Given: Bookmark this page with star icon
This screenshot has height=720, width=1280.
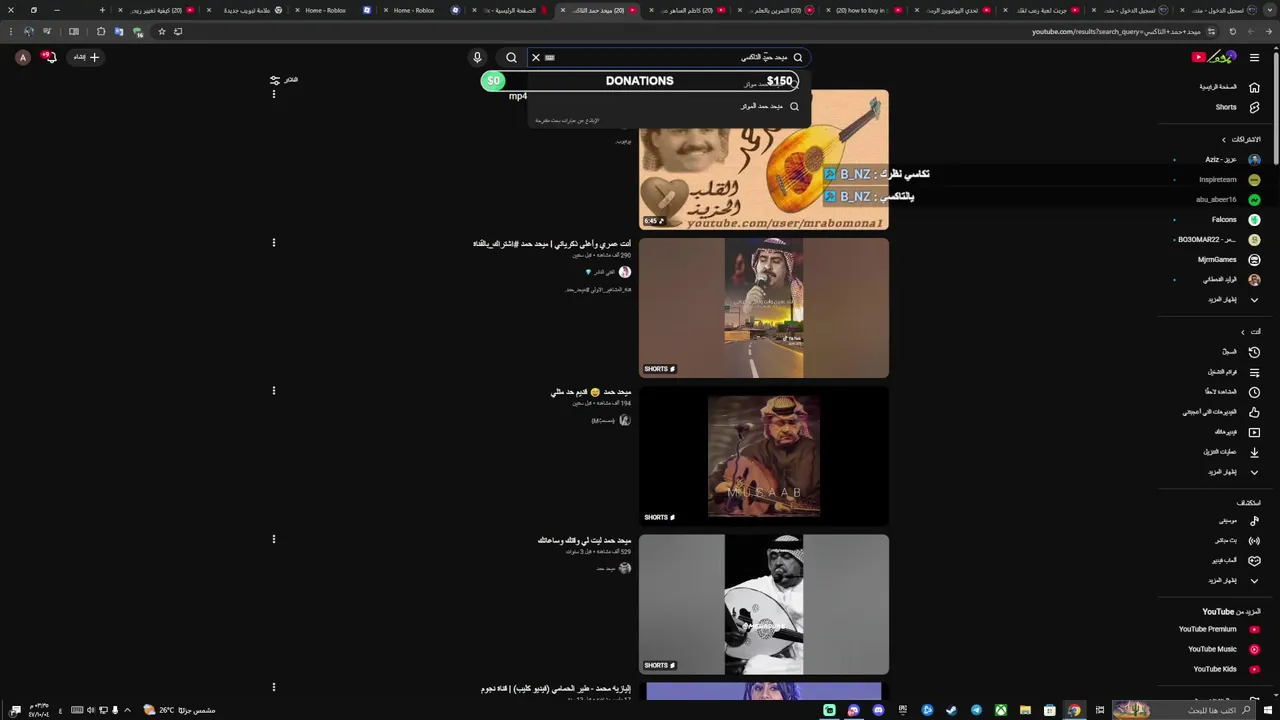Looking at the screenshot, I should pyautogui.click(x=162, y=31).
